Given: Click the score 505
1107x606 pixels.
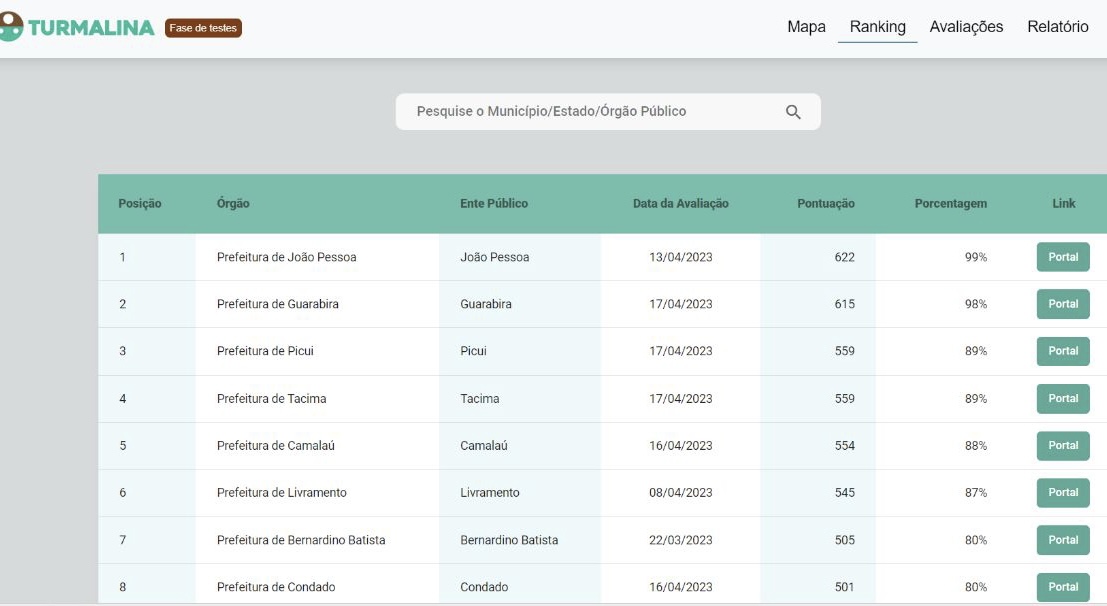Looking at the screenshot, I should 844,540.
